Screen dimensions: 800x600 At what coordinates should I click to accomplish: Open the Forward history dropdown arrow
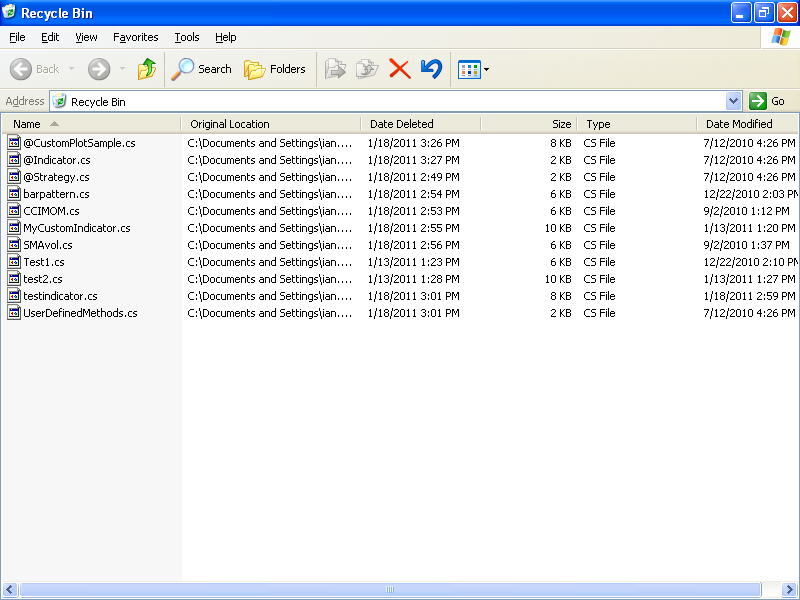(122, 69)
